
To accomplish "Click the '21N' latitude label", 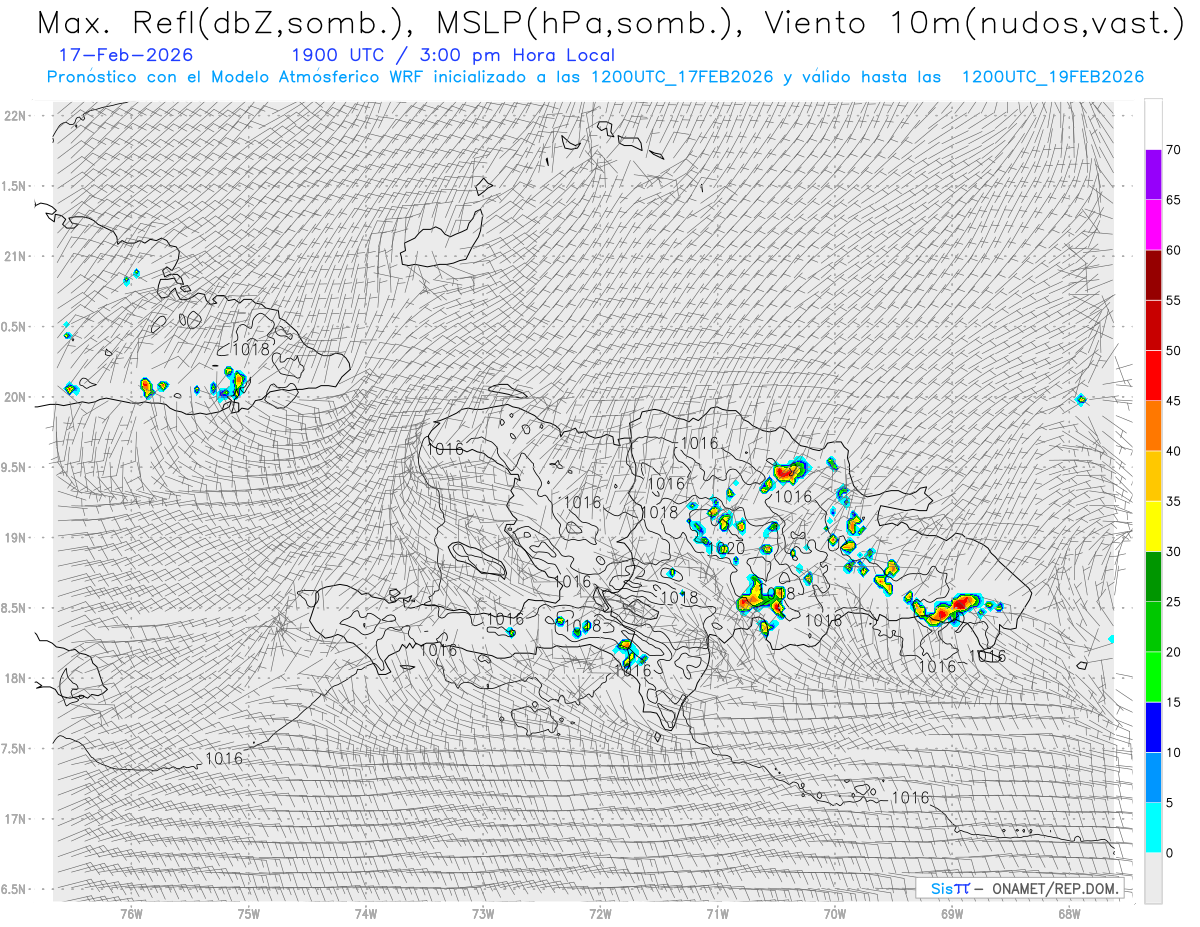I will 15,256.
